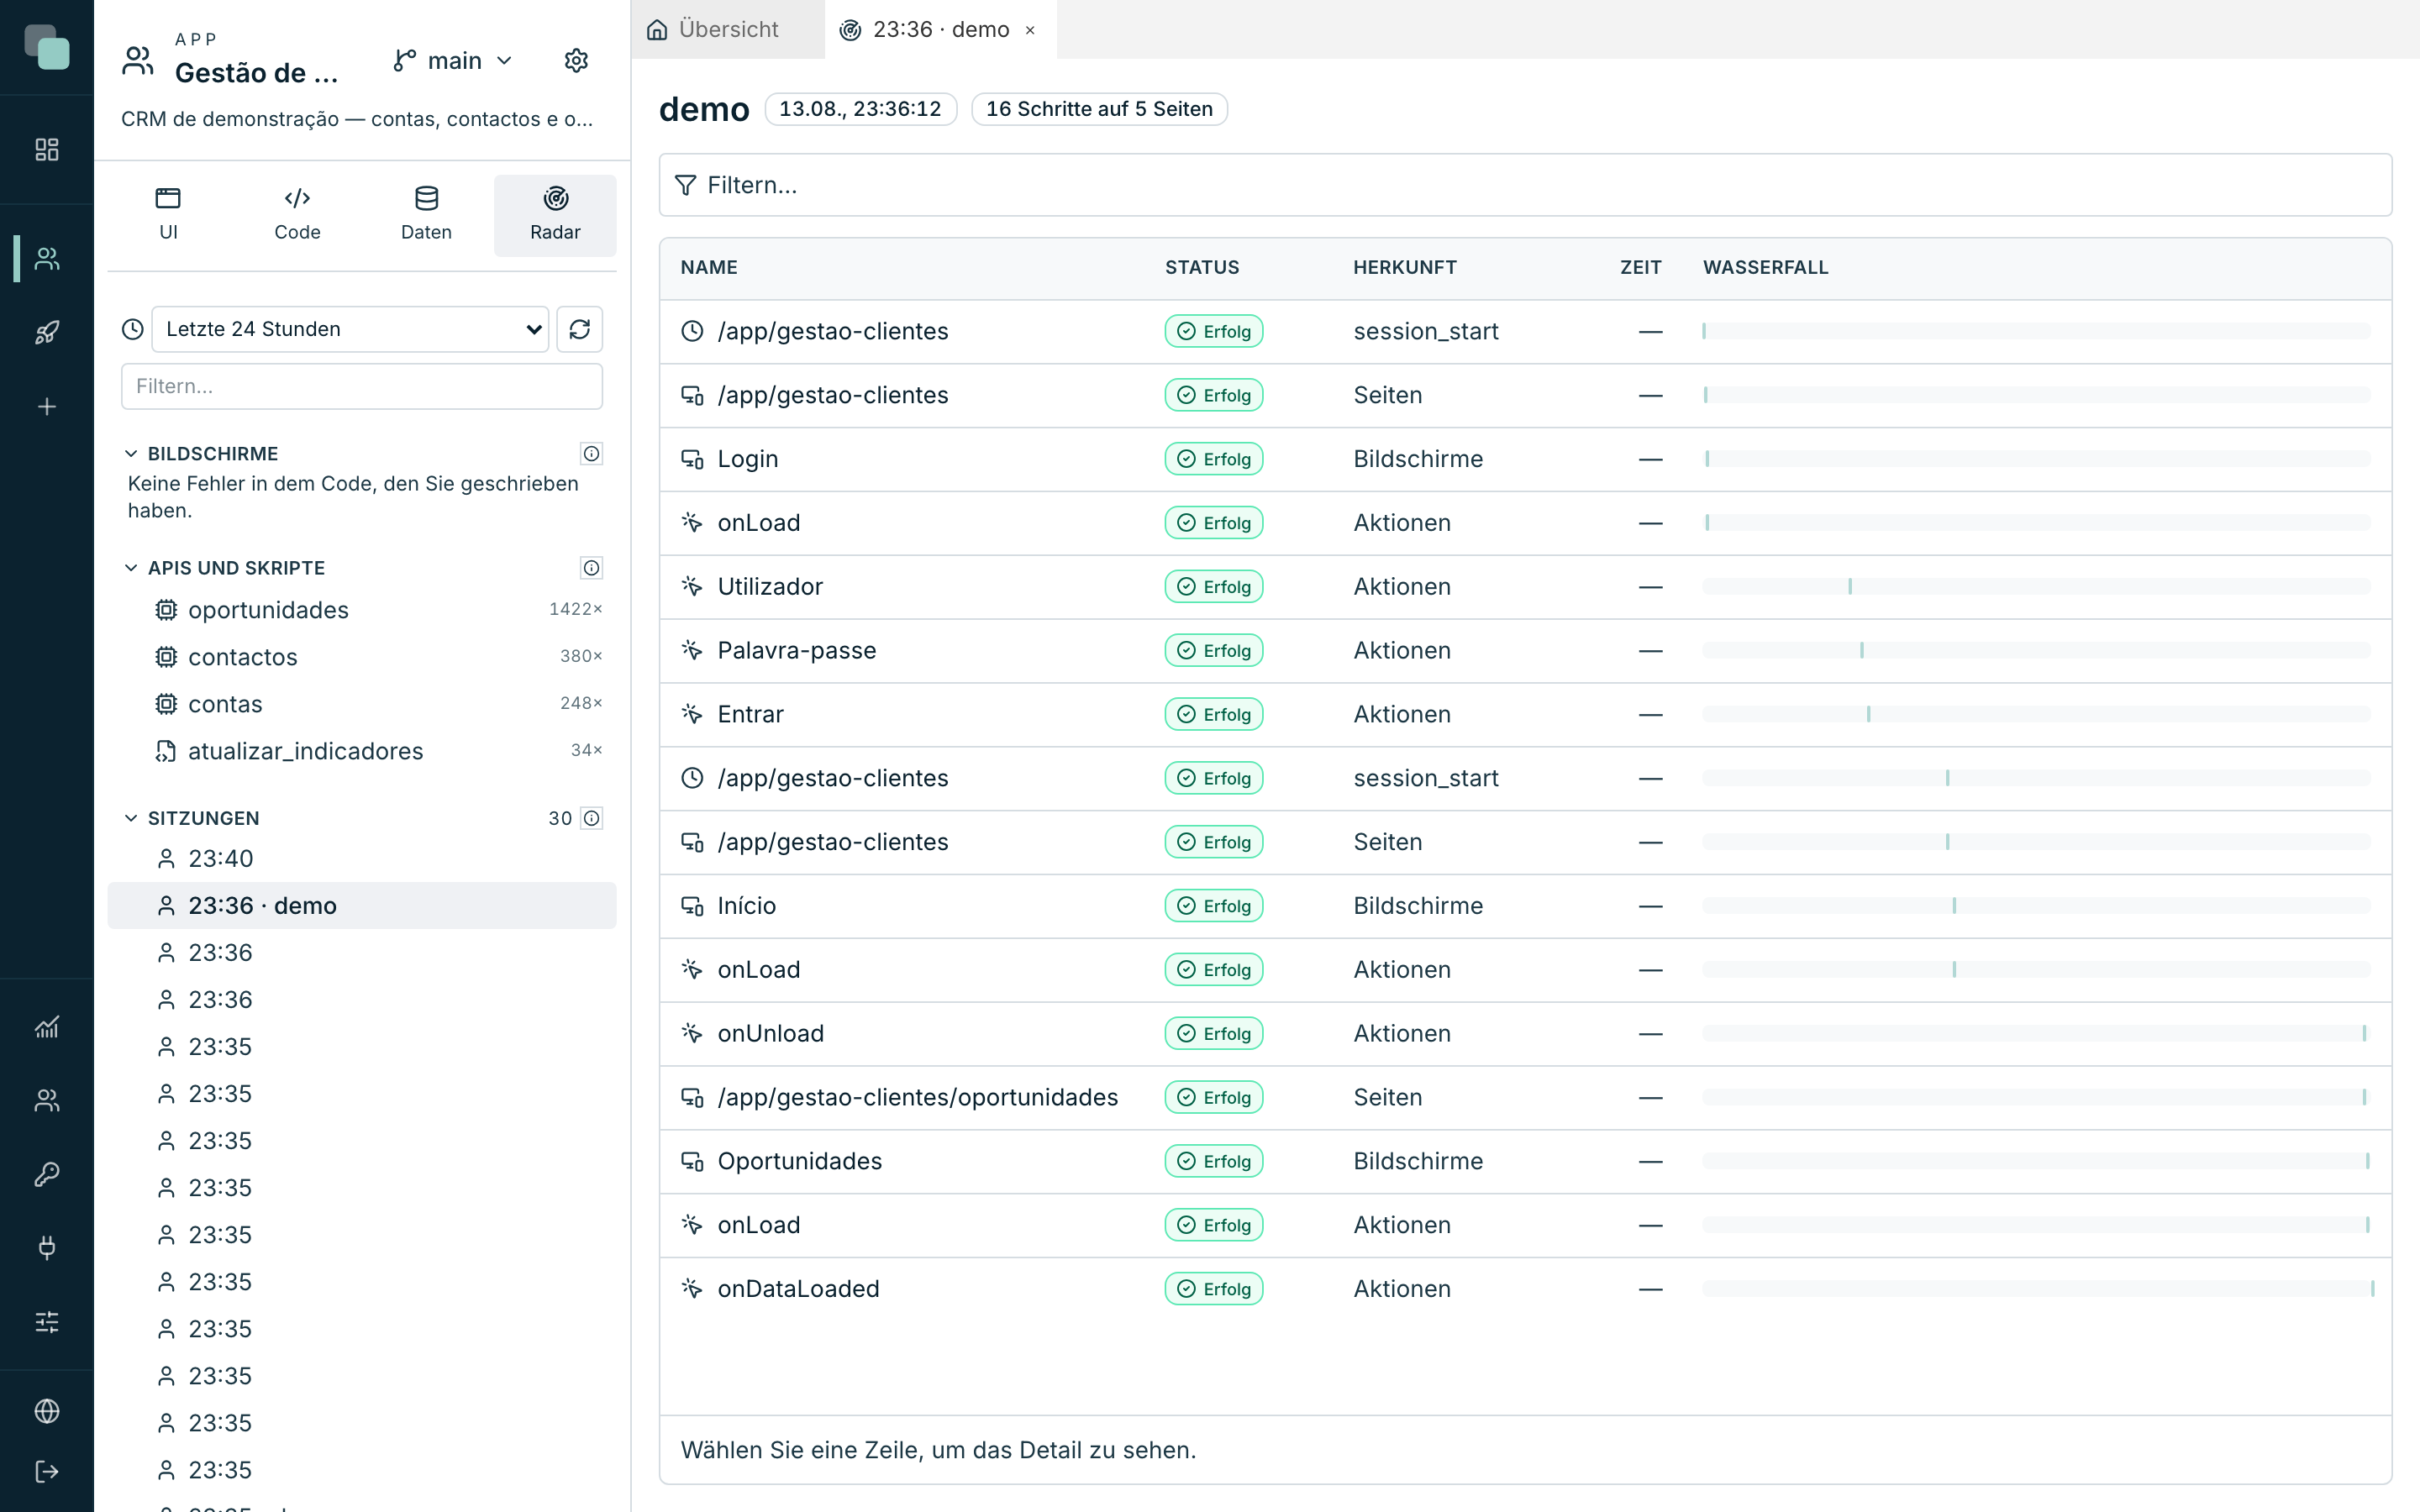Screen dimensions: 2420x1512
Task: Open the rocket deploy icon in sidebar
Action: tap(47, 332)
